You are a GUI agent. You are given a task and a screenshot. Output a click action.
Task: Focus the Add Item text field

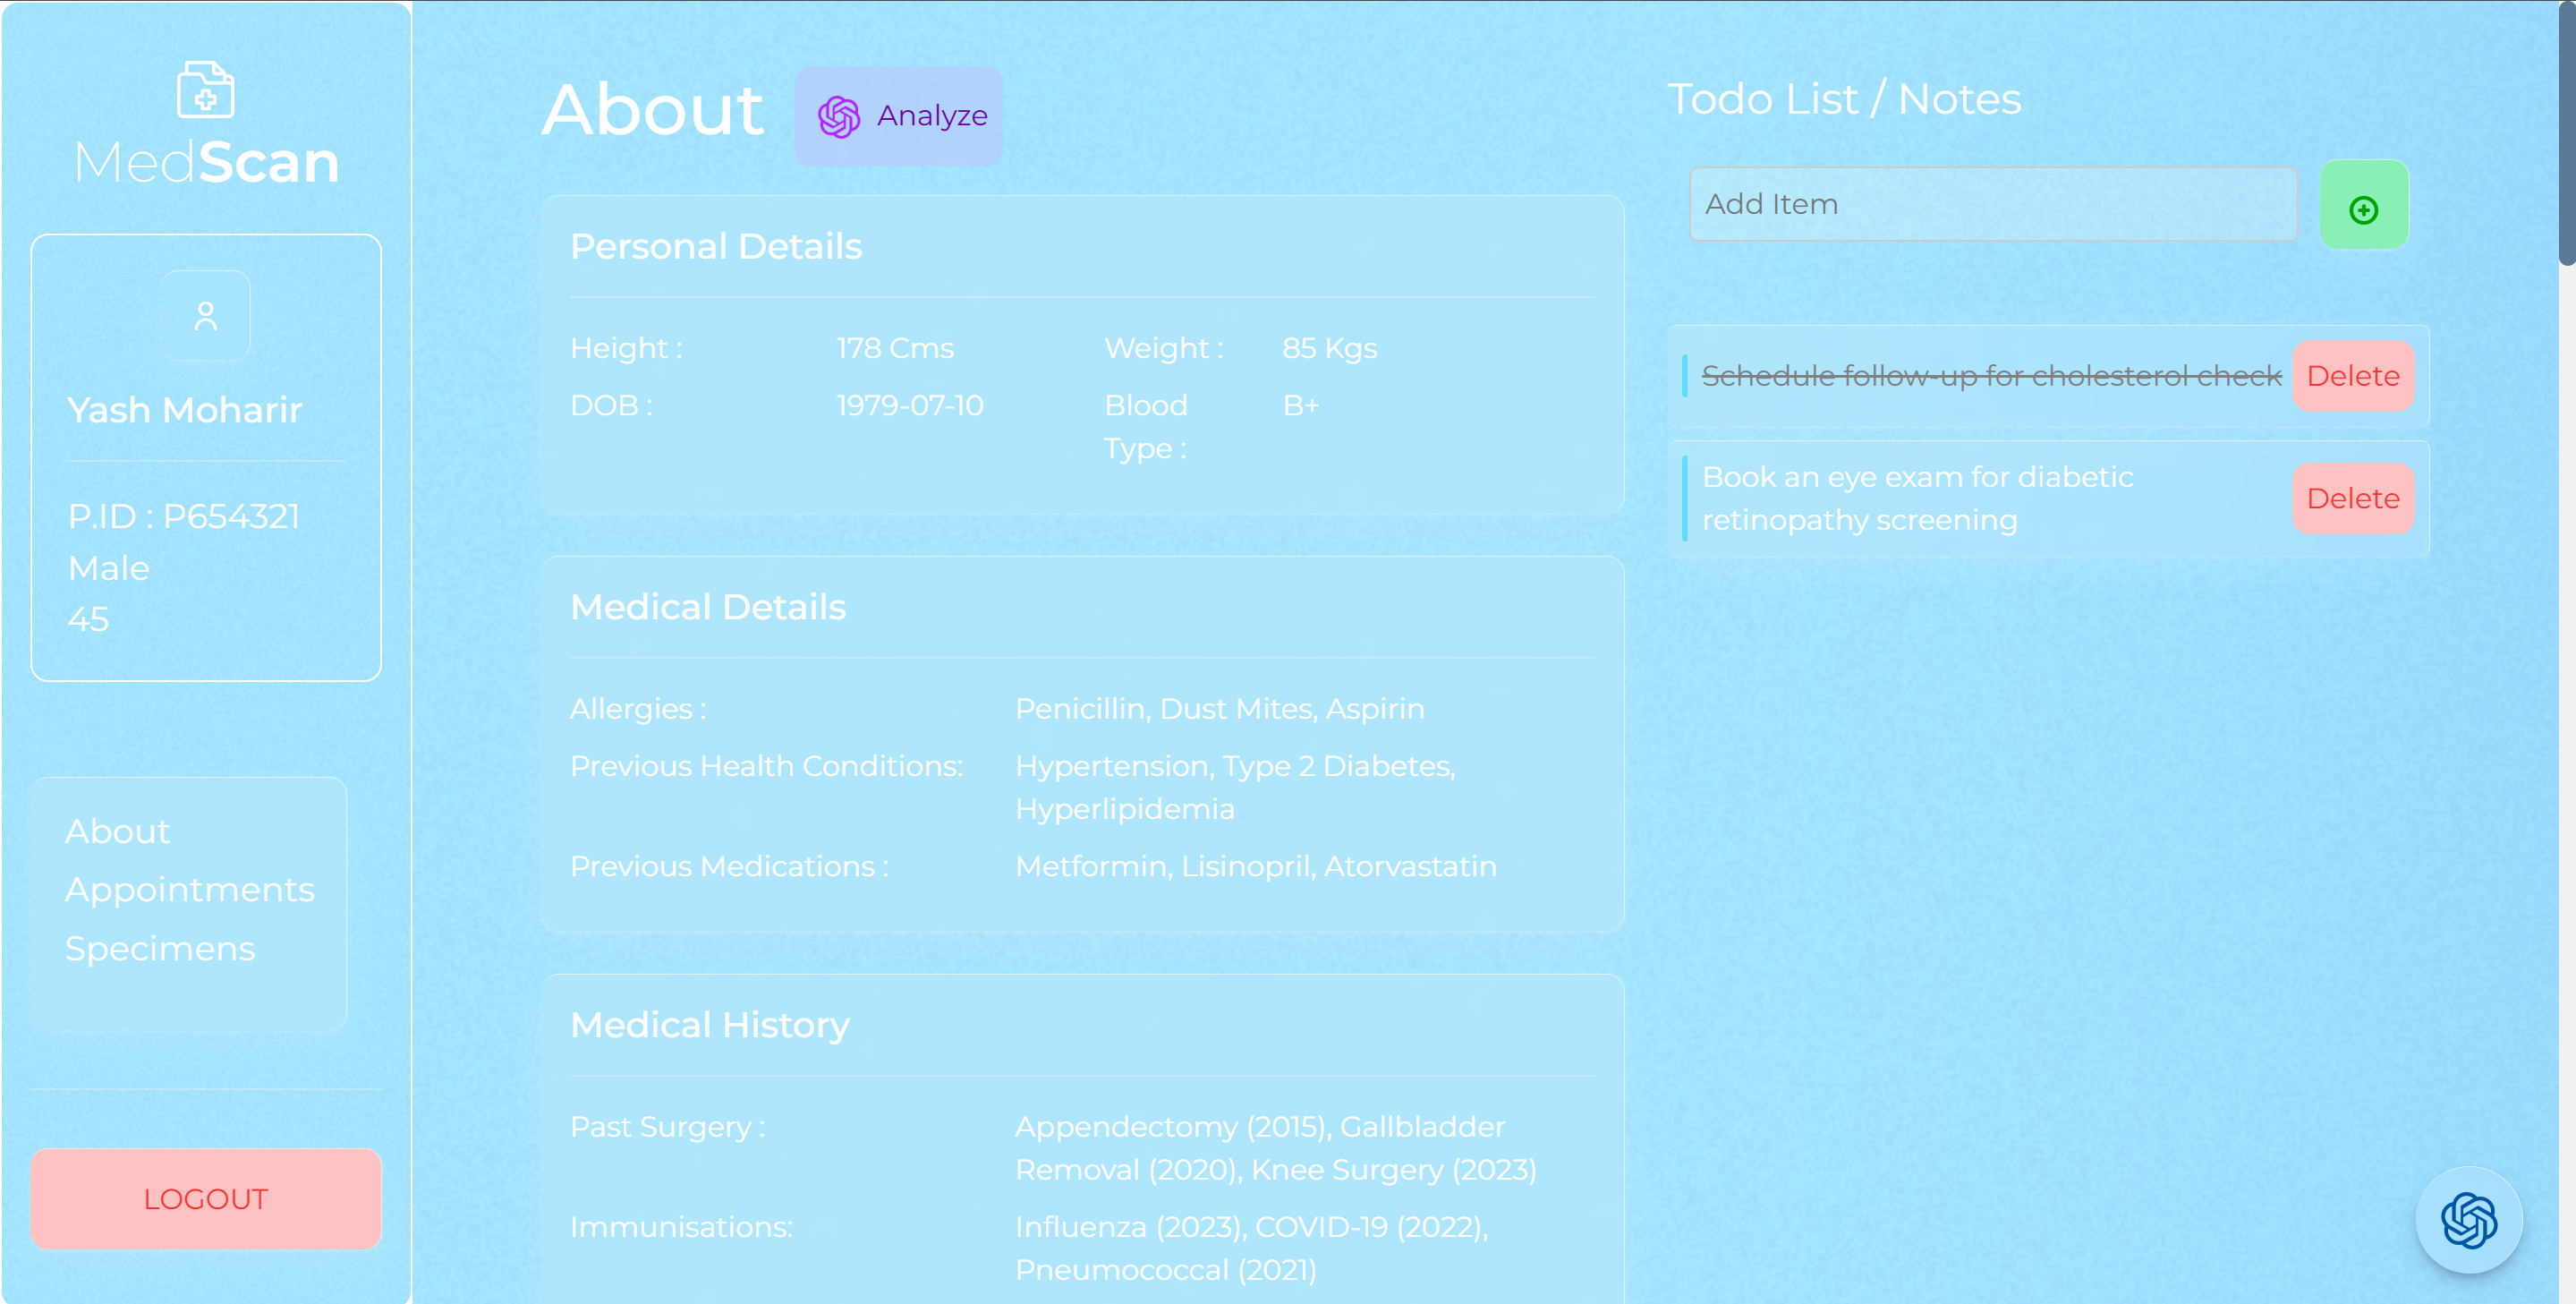click(x=1992, y=204)
